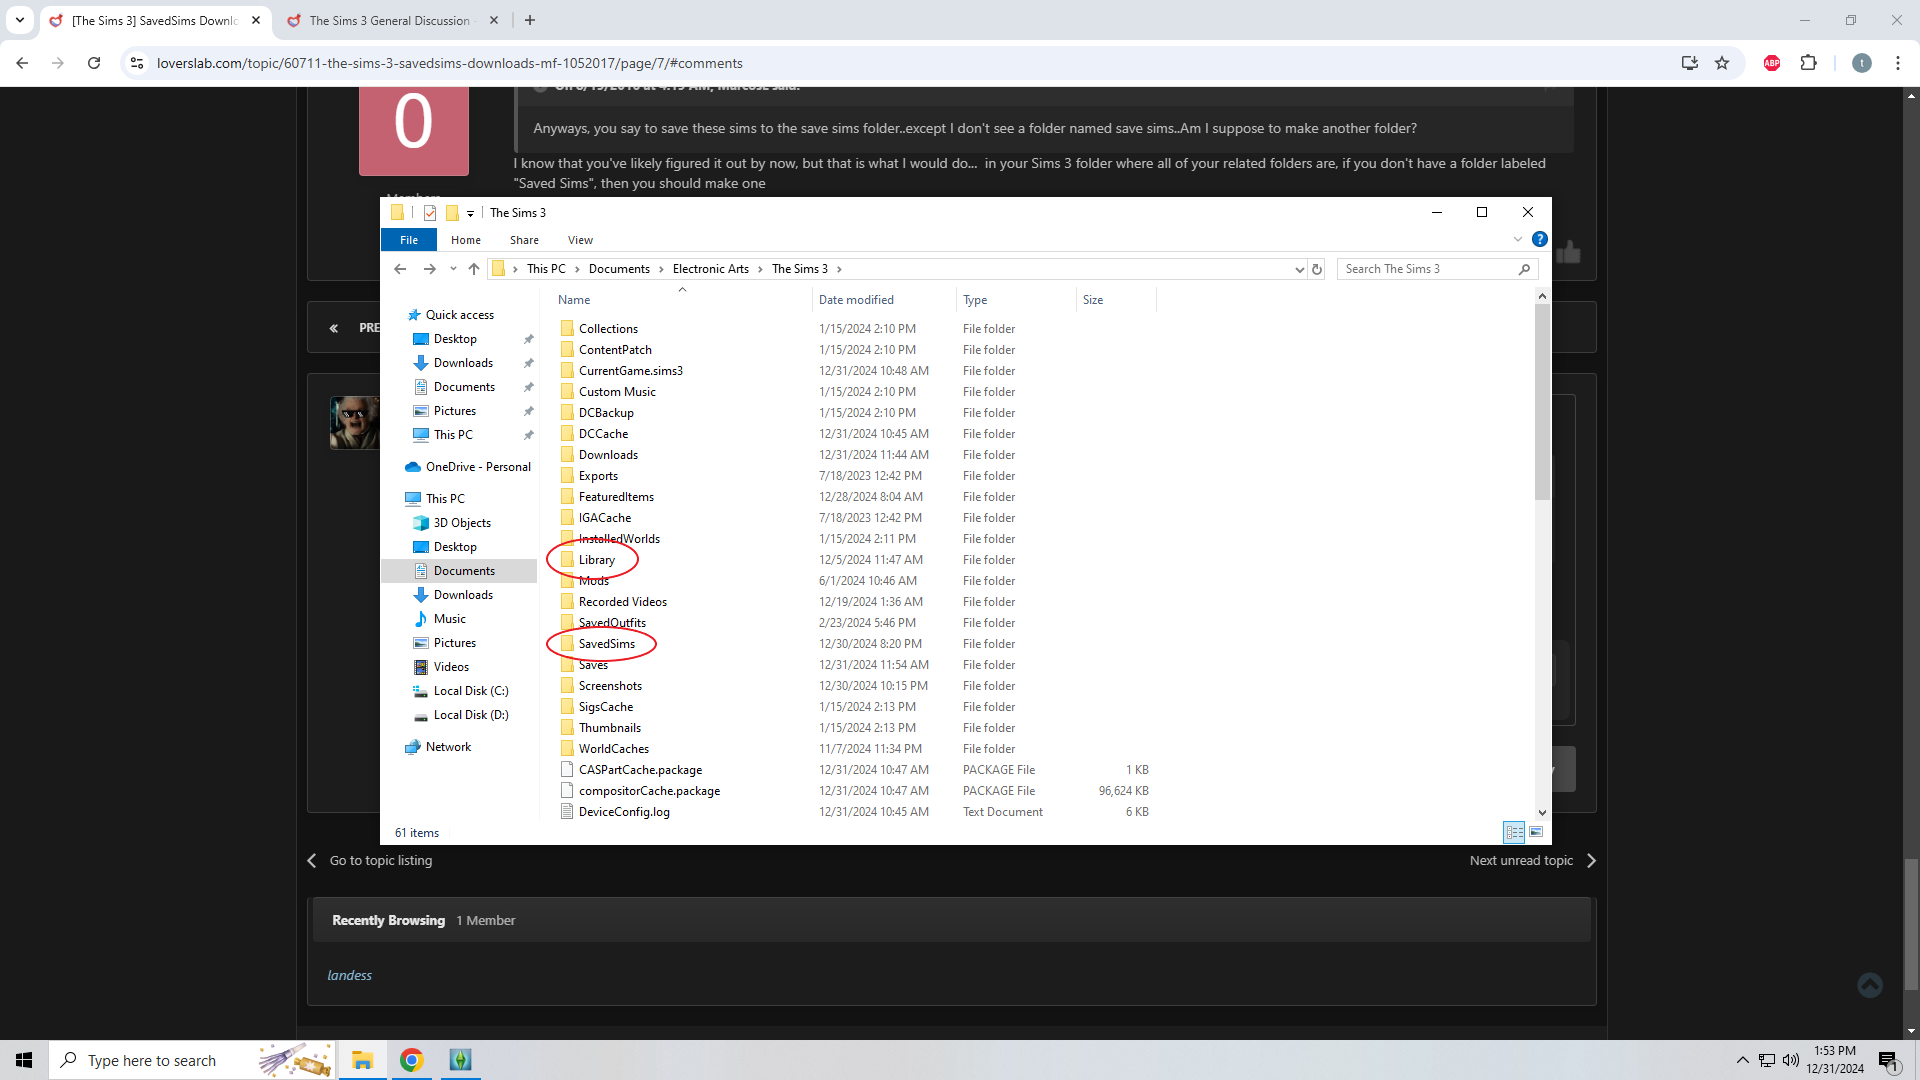Viewport: 1920px width, 1080px height.
Task: Close the SavedSims Downloads browser tab
Action: (x=256, y=20)
